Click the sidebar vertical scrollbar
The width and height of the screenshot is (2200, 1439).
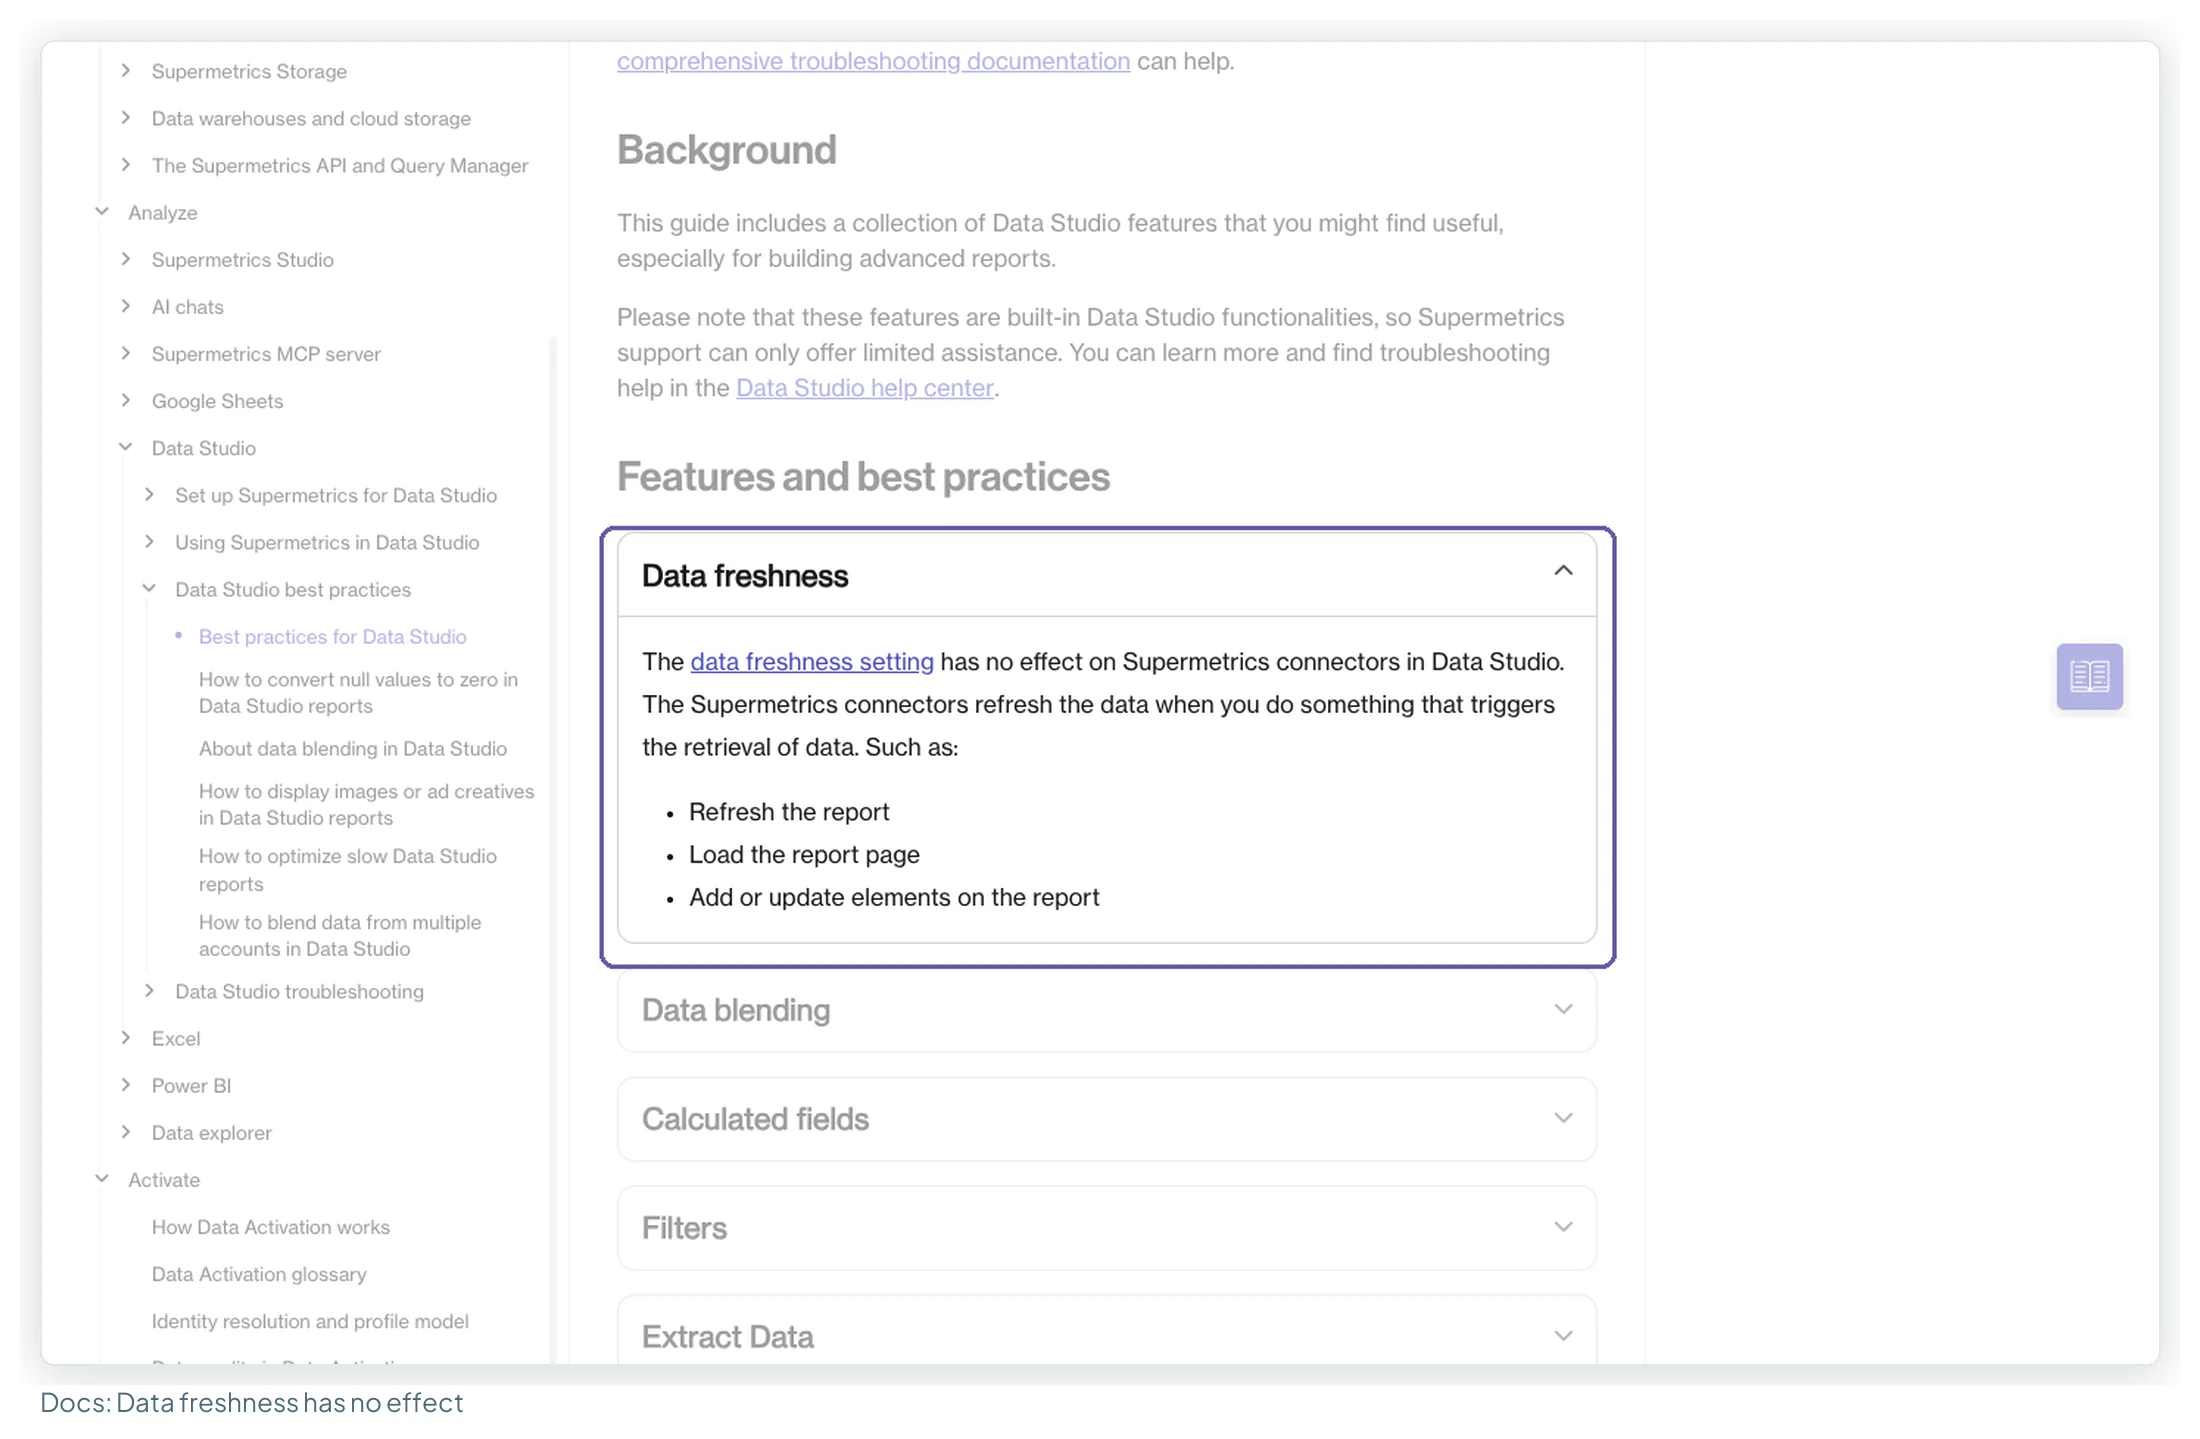[x=553, y=850]
